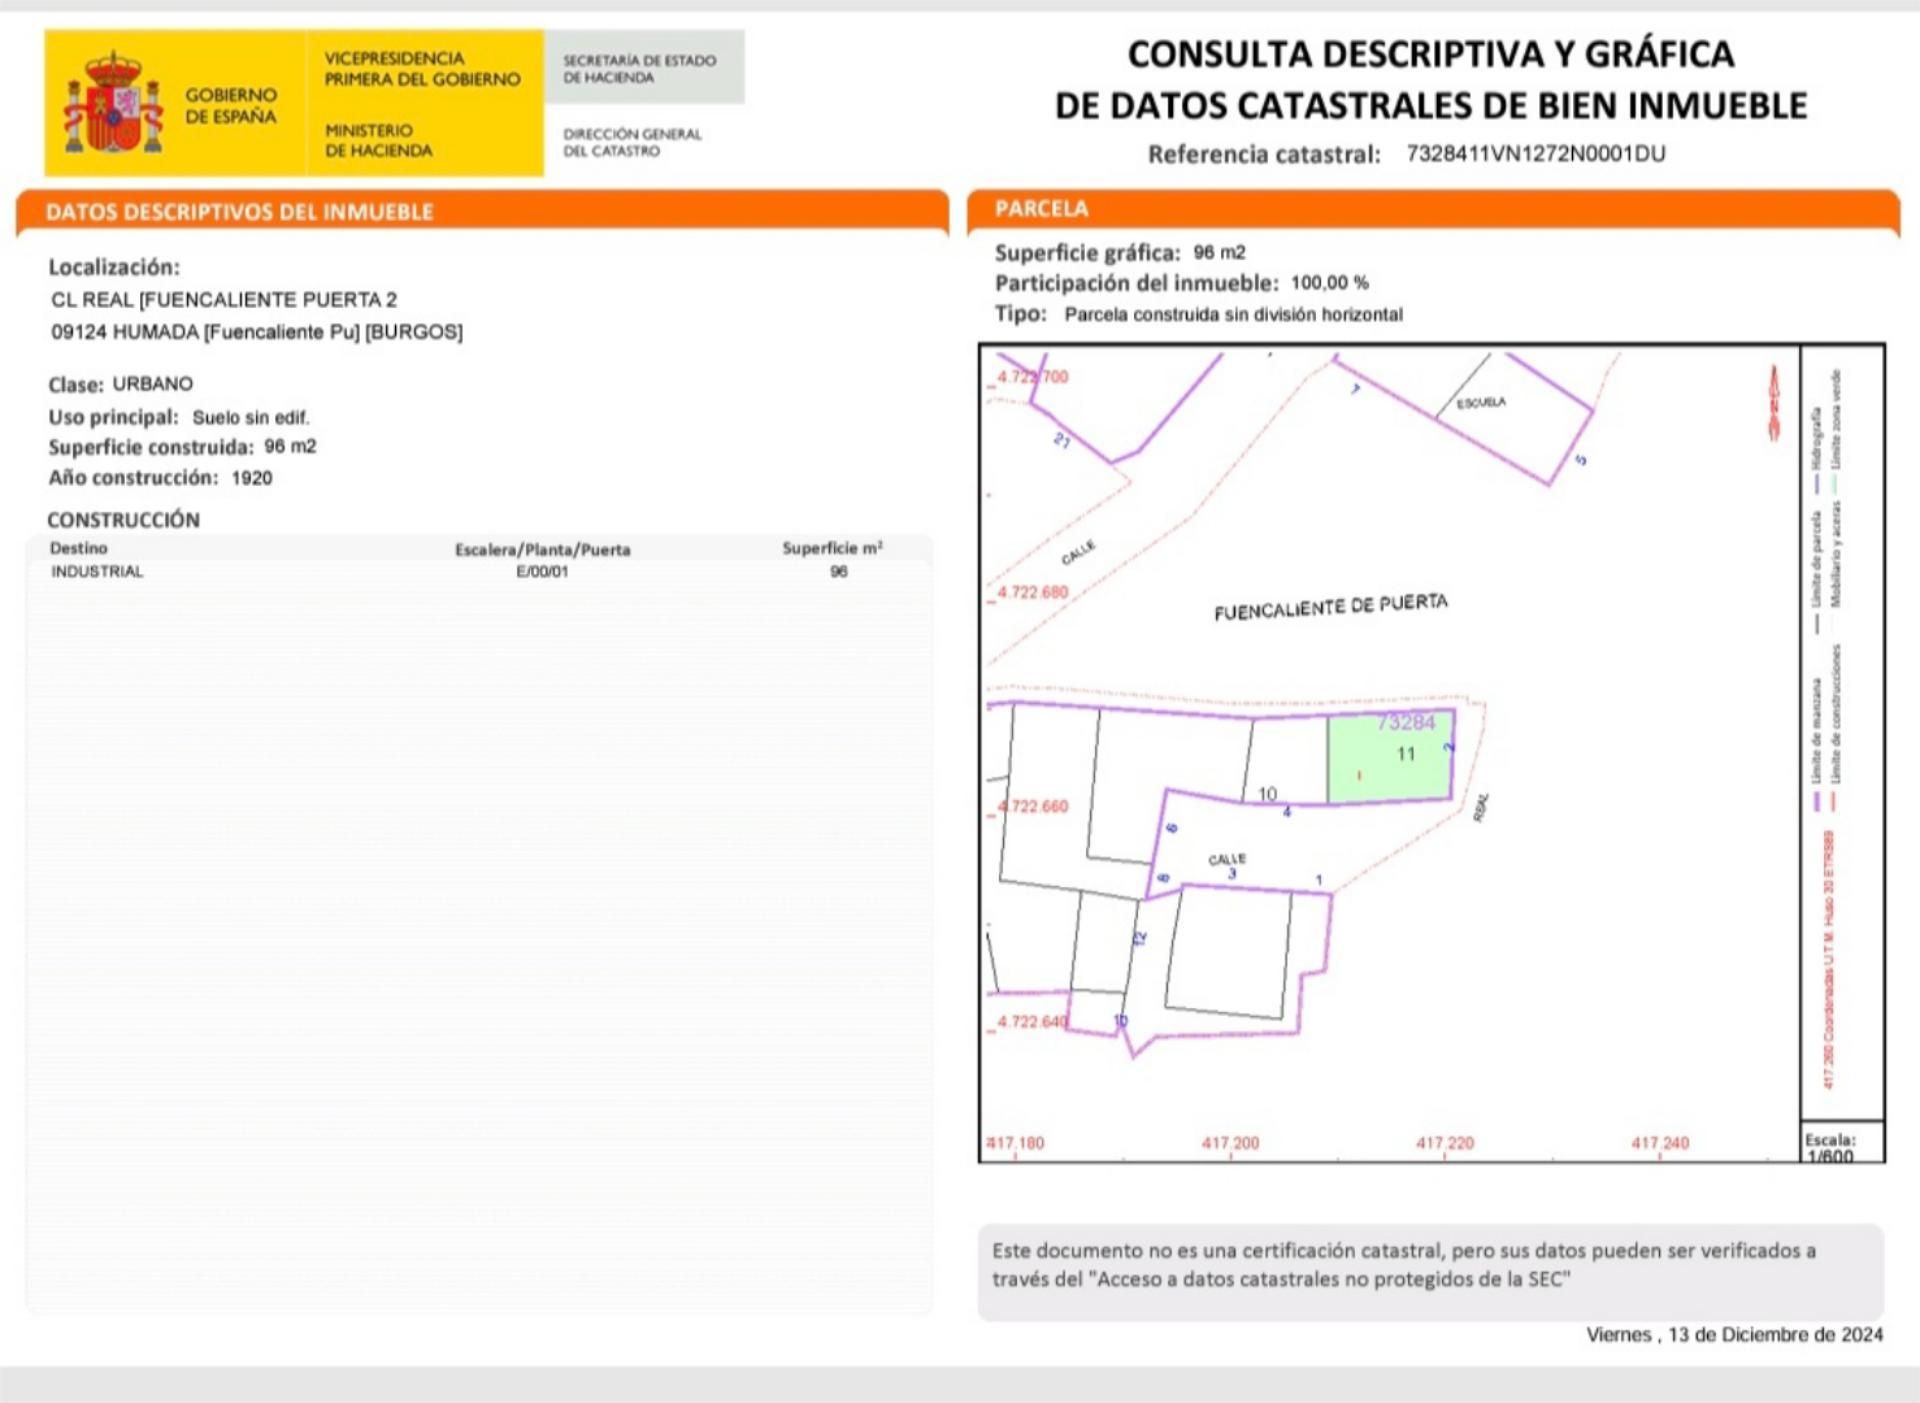Click the '417.180' axis coordinate
The height and width of the screenshot is (1403, 1920).
click(1015, 1143)
